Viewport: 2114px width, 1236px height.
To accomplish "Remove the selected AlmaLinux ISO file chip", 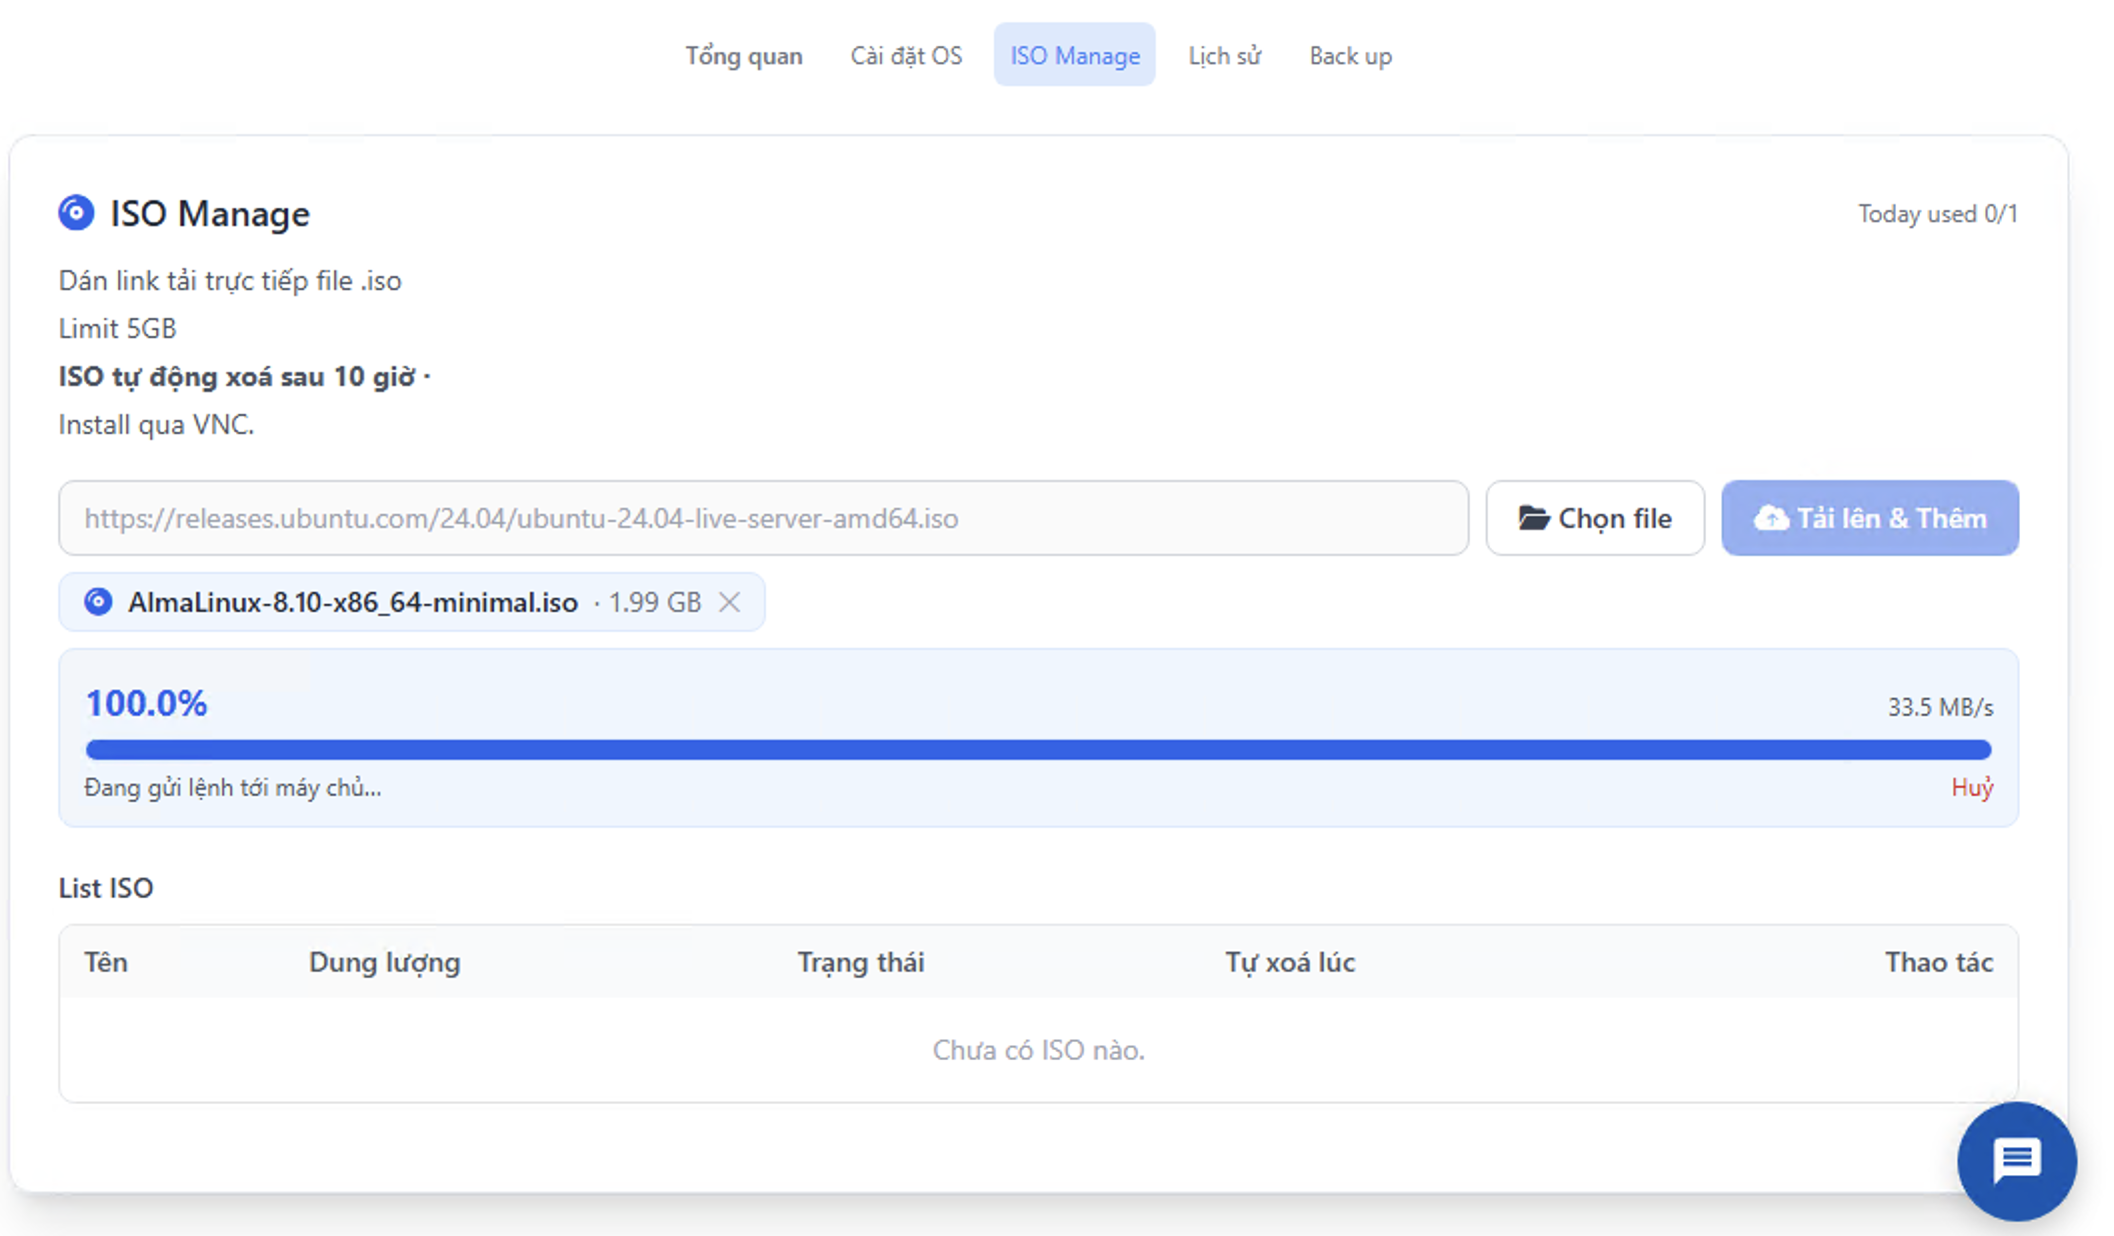I will click(x=730, y=602).
